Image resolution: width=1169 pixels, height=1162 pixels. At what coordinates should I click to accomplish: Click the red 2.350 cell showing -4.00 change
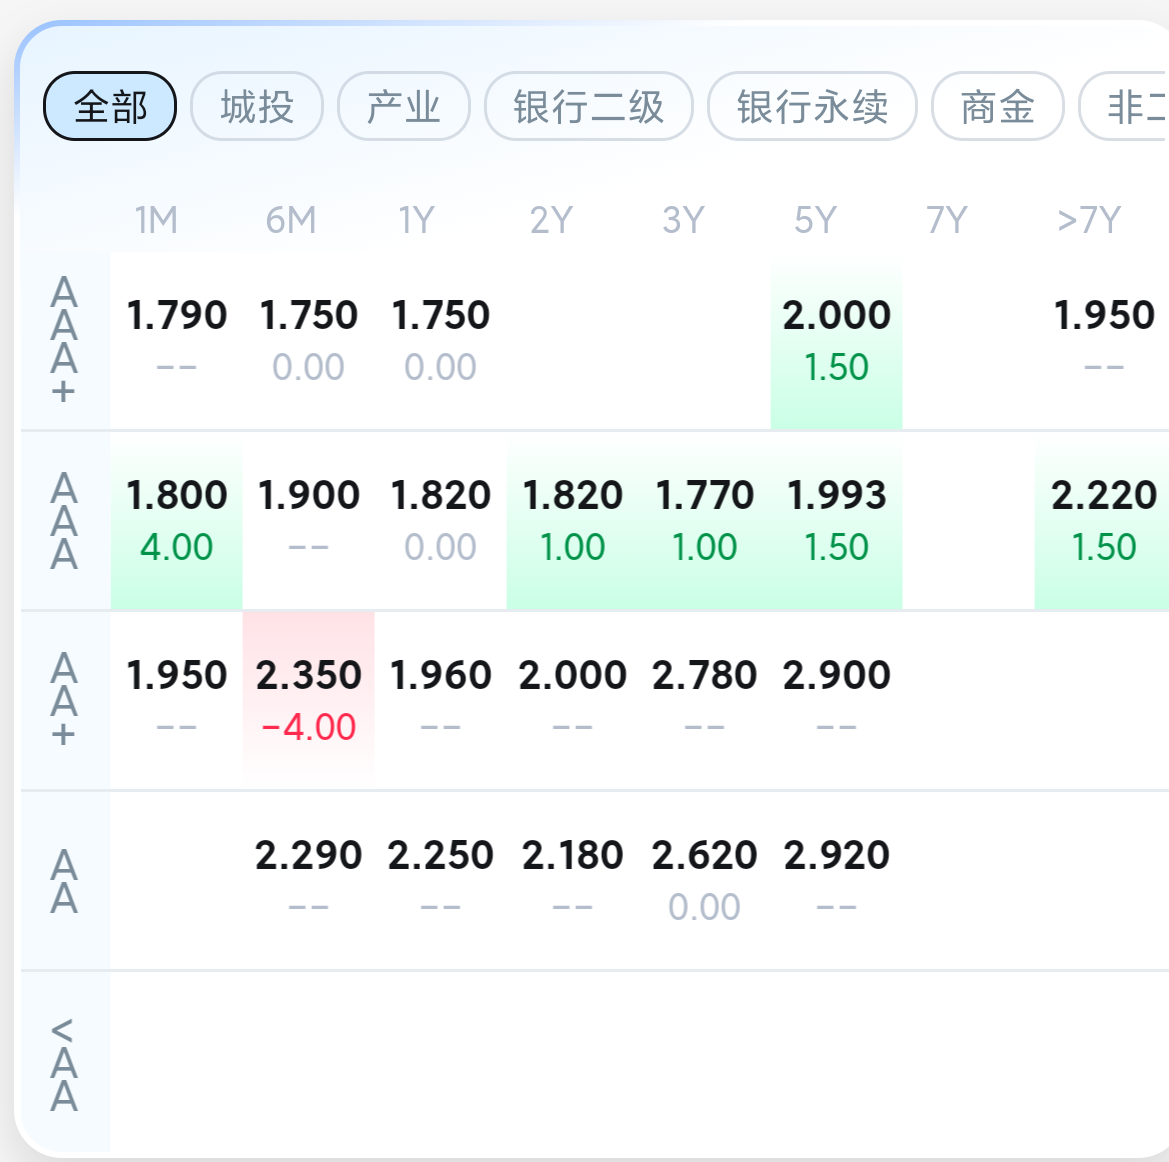click(x=308, y=698)
